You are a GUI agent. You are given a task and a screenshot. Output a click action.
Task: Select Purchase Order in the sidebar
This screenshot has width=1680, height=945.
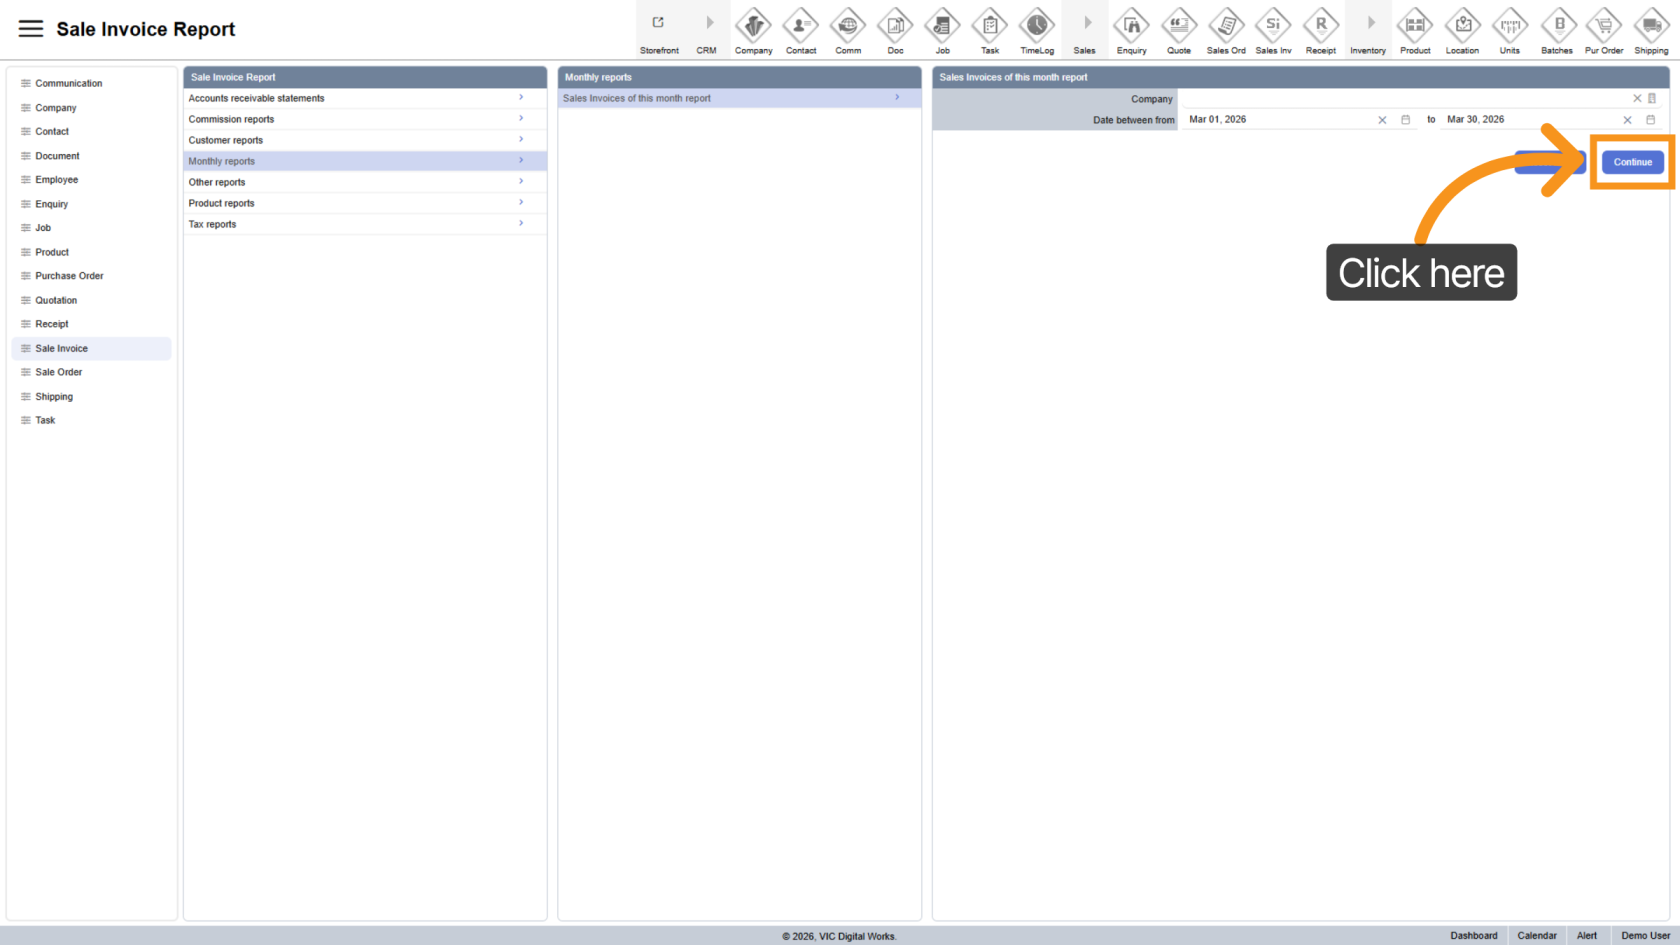point(69,276)
